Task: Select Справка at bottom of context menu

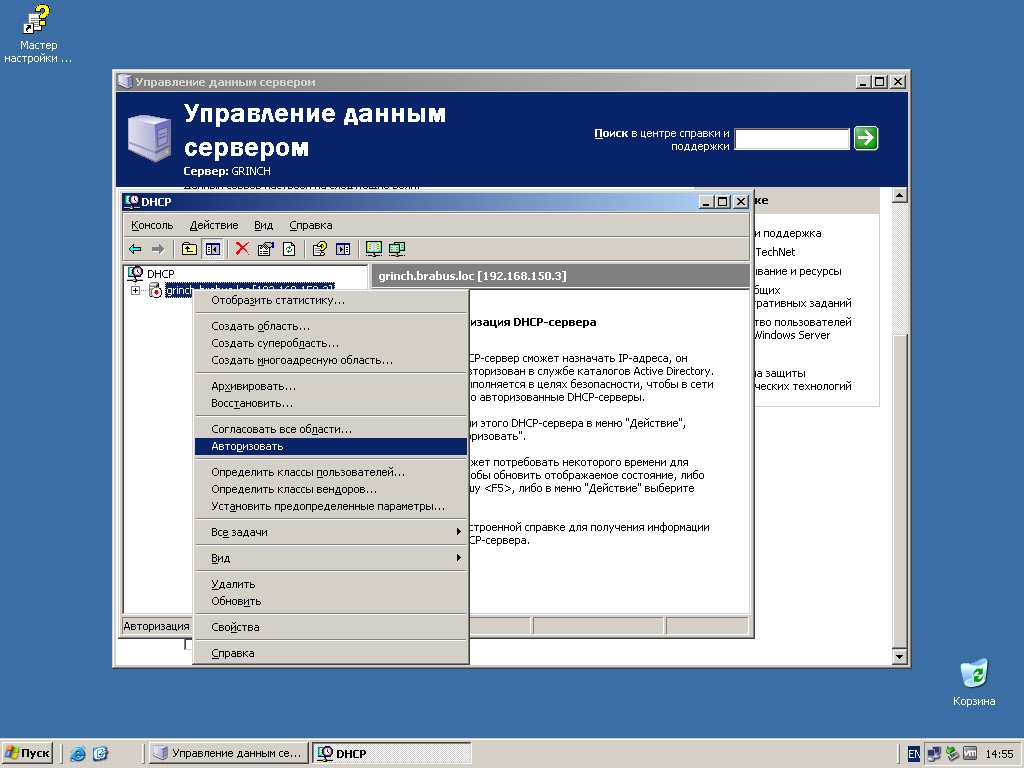Action: point(330,654)
